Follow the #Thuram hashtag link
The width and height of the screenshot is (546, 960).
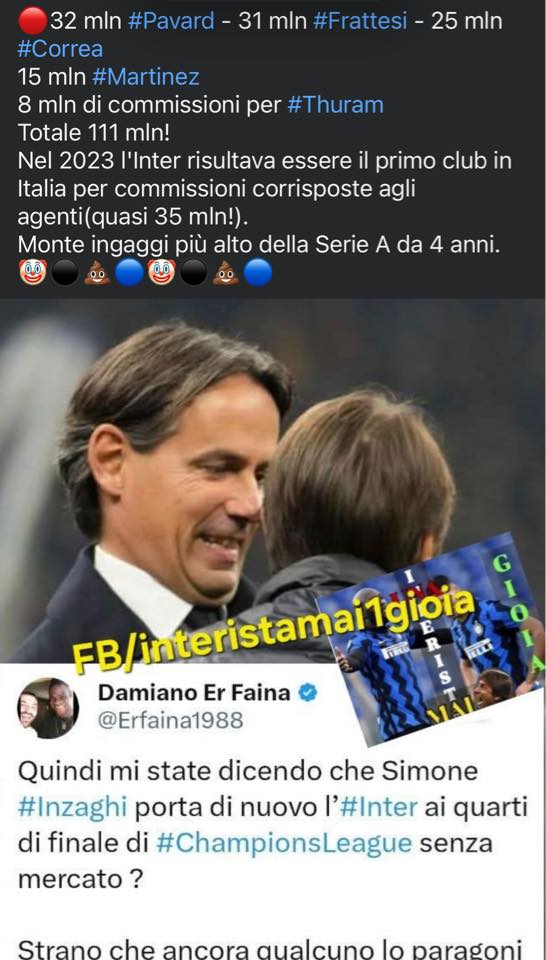(x=335, y=105)
